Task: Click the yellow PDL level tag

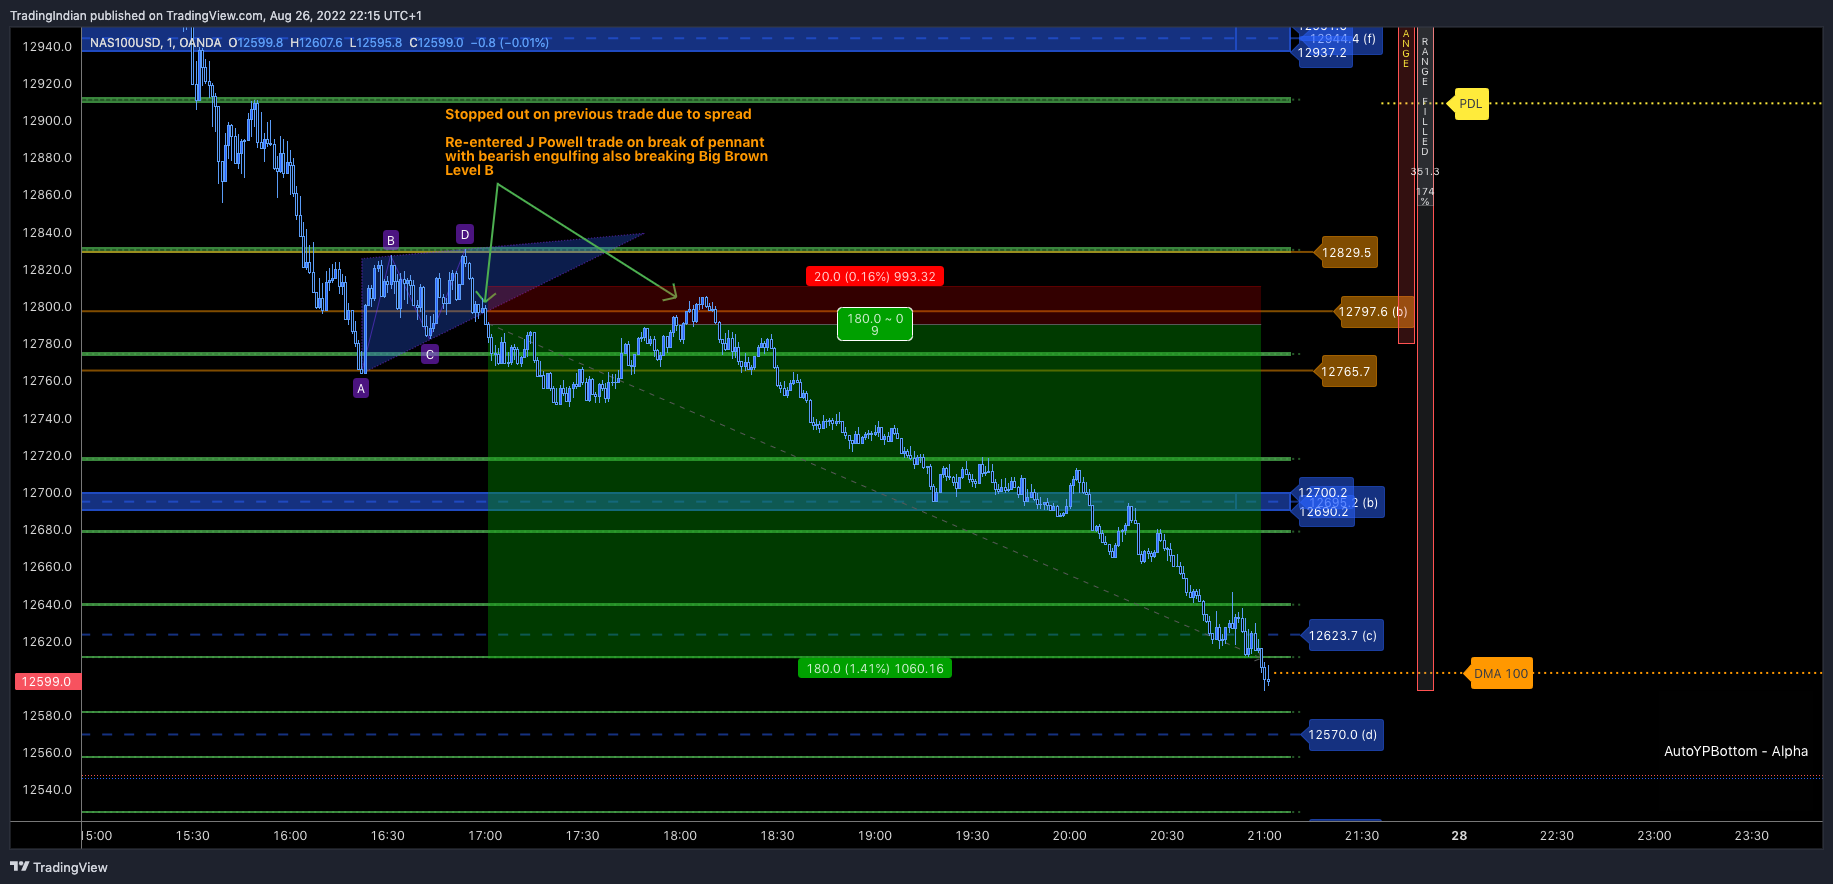Action: tap(1471, 104)
